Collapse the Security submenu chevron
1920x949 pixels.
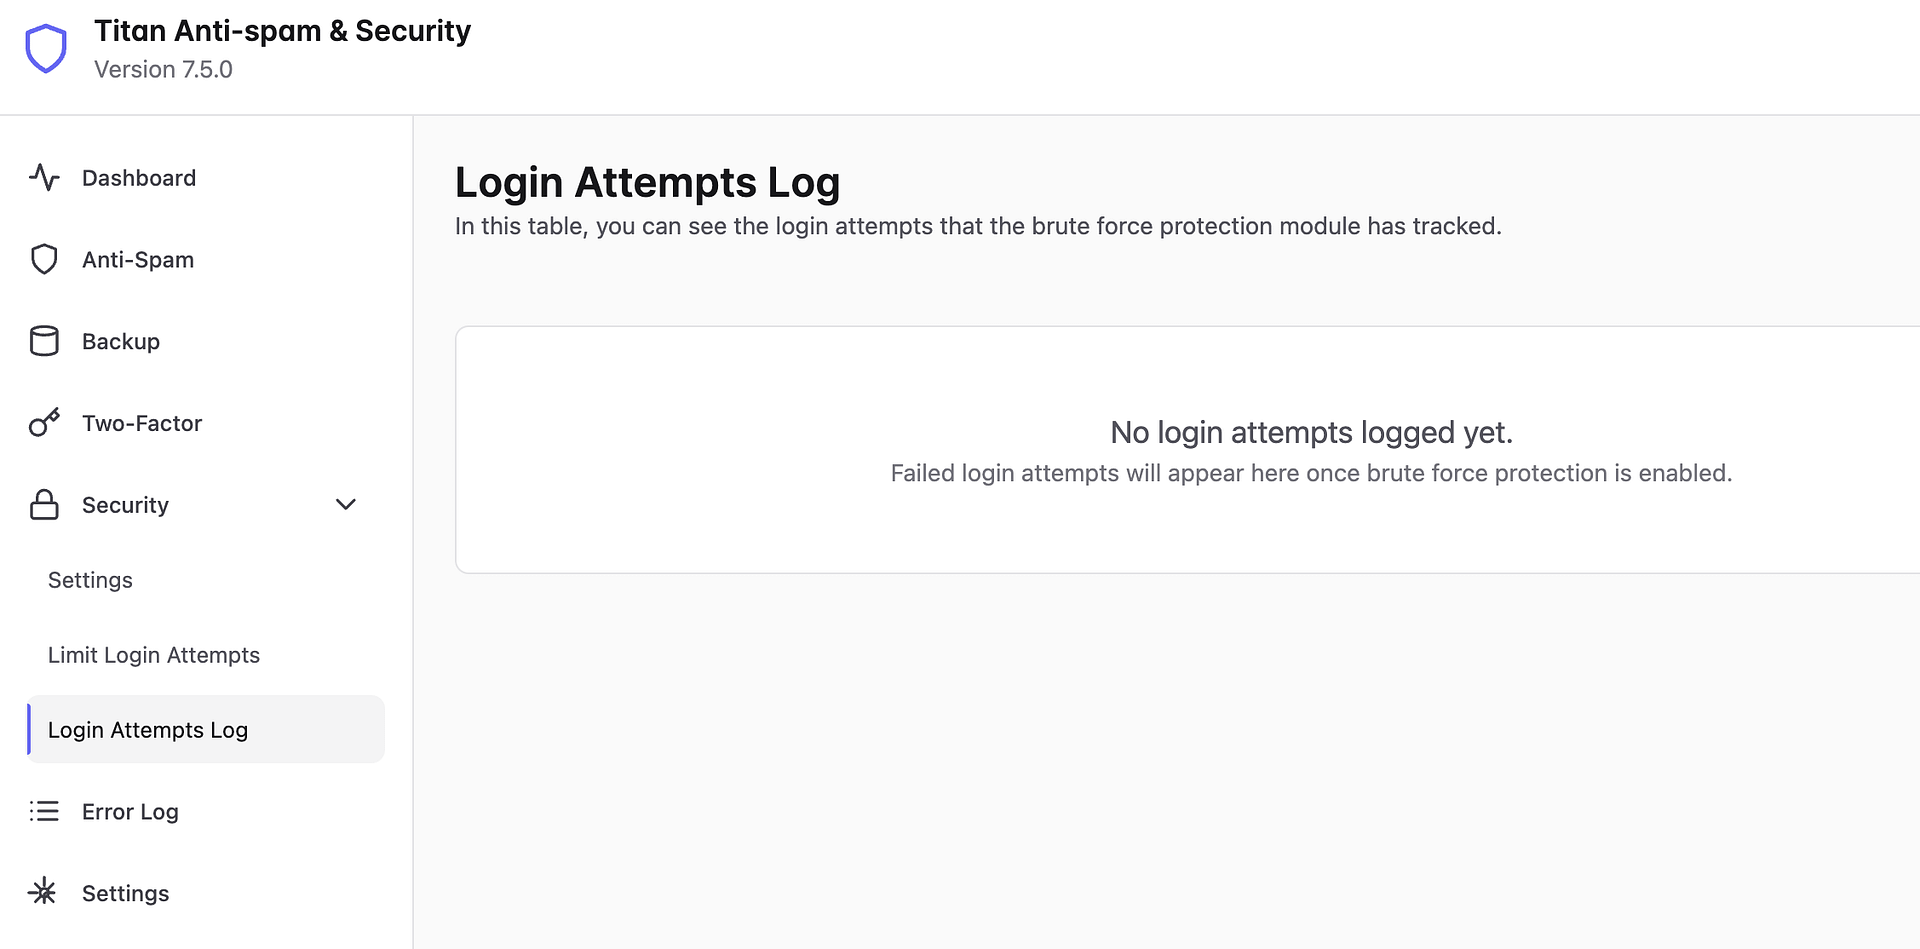click(x=346, y=504)
